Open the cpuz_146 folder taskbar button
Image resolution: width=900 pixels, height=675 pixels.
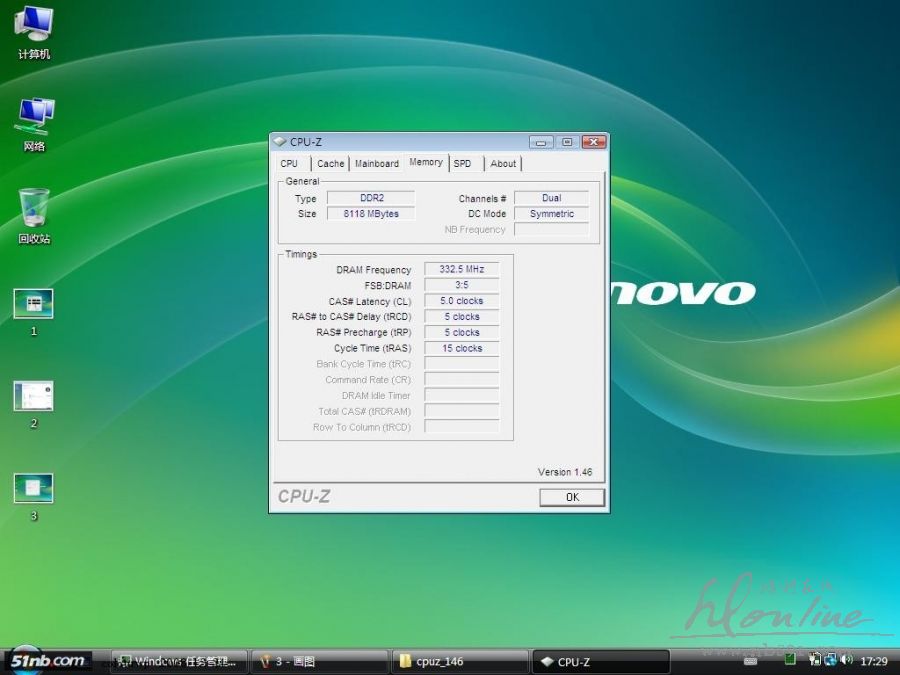point(460,661)
